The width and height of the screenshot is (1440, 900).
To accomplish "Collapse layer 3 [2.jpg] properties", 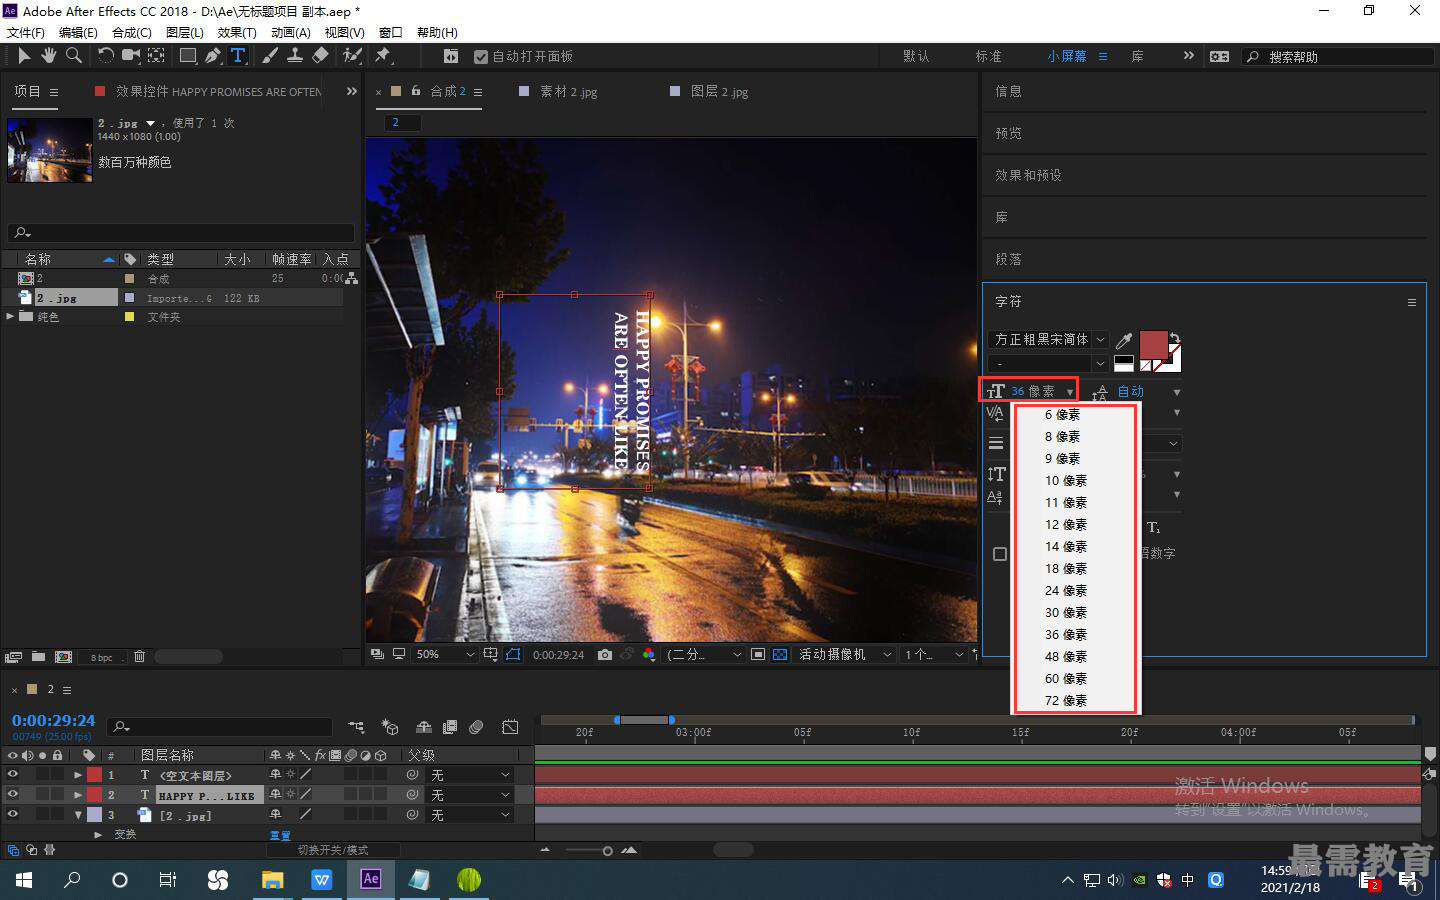I will point(78,815).
